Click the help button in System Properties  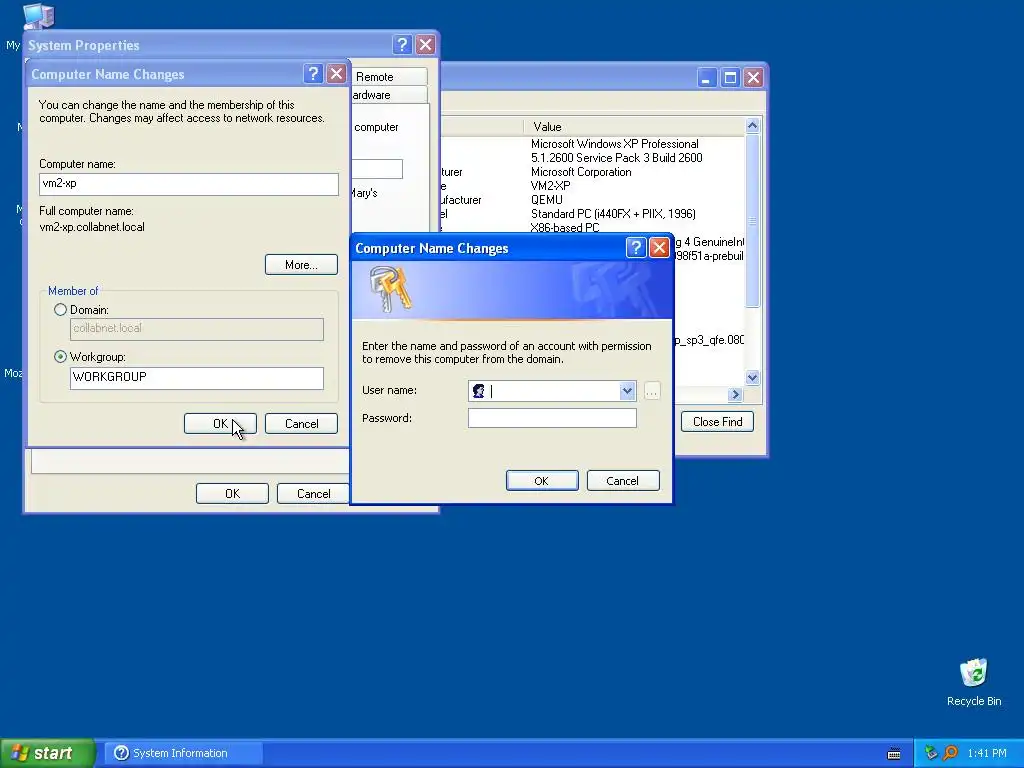(x=402, y=44)
